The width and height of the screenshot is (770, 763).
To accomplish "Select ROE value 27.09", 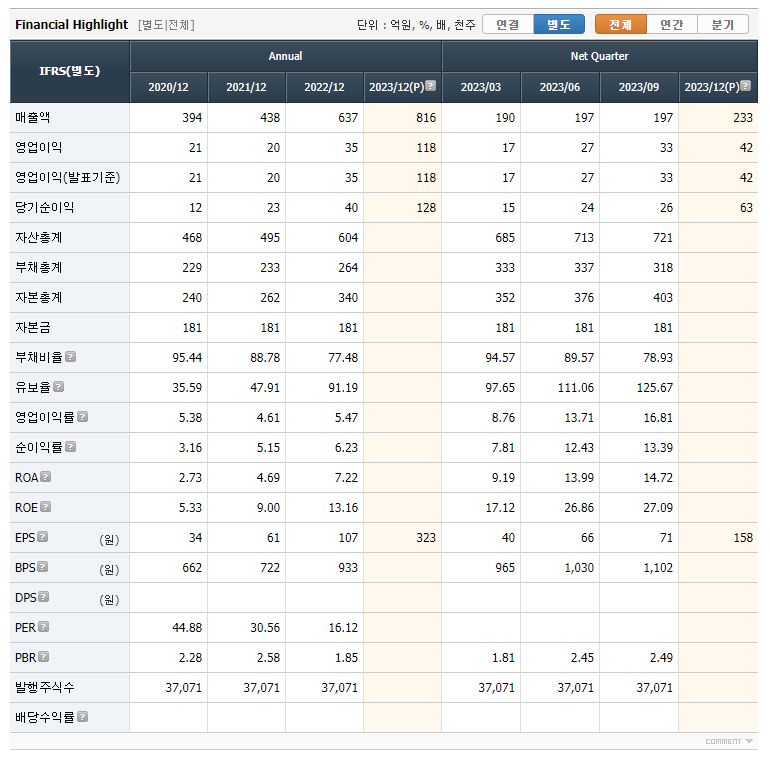I will point(658,508).
